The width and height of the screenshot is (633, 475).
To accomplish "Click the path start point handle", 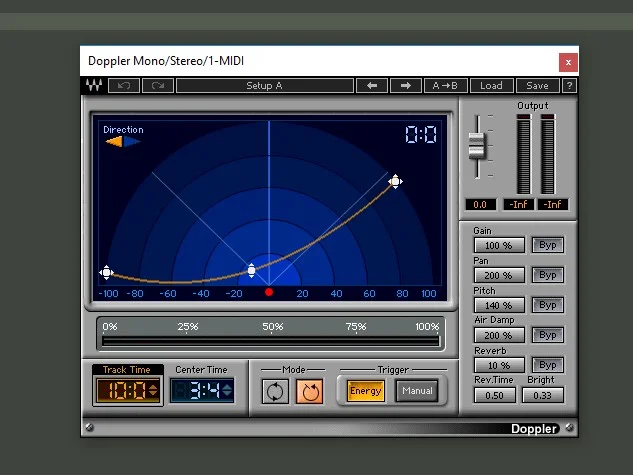I will (106, 273).
